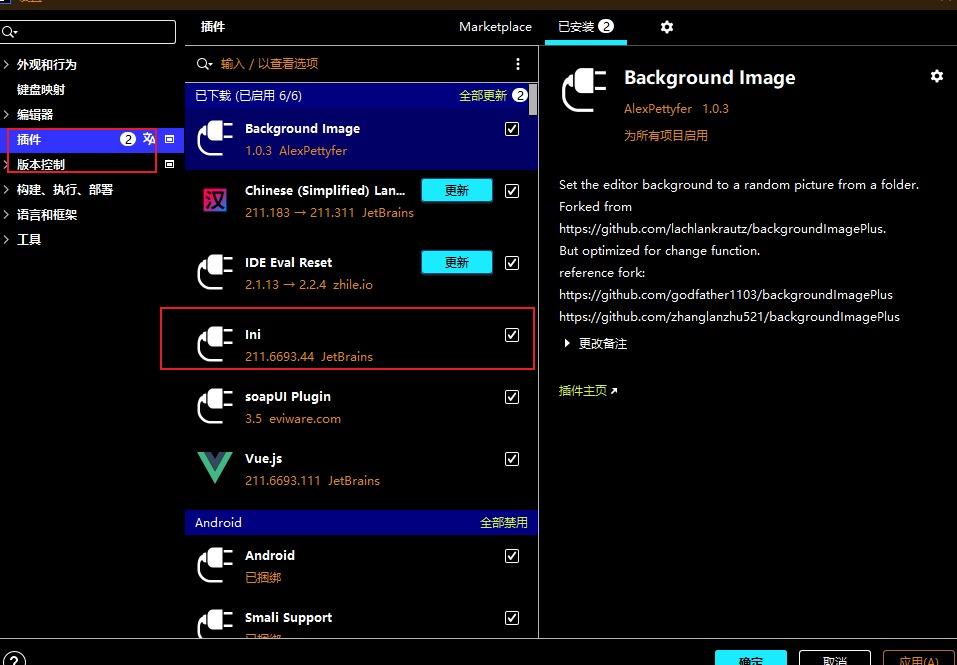Screen dimensions: 957x665
Task: Click the Android group header label
Action: coord(218,522)
